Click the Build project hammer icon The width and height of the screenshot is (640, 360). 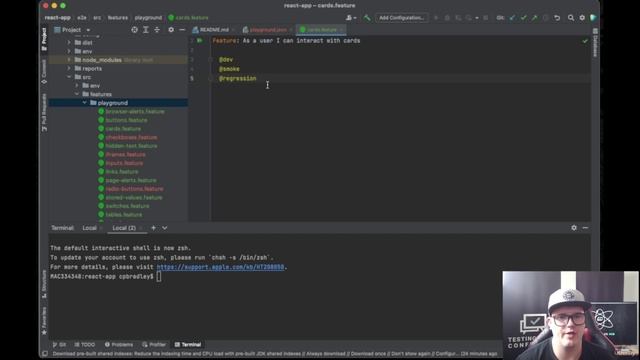367,18
